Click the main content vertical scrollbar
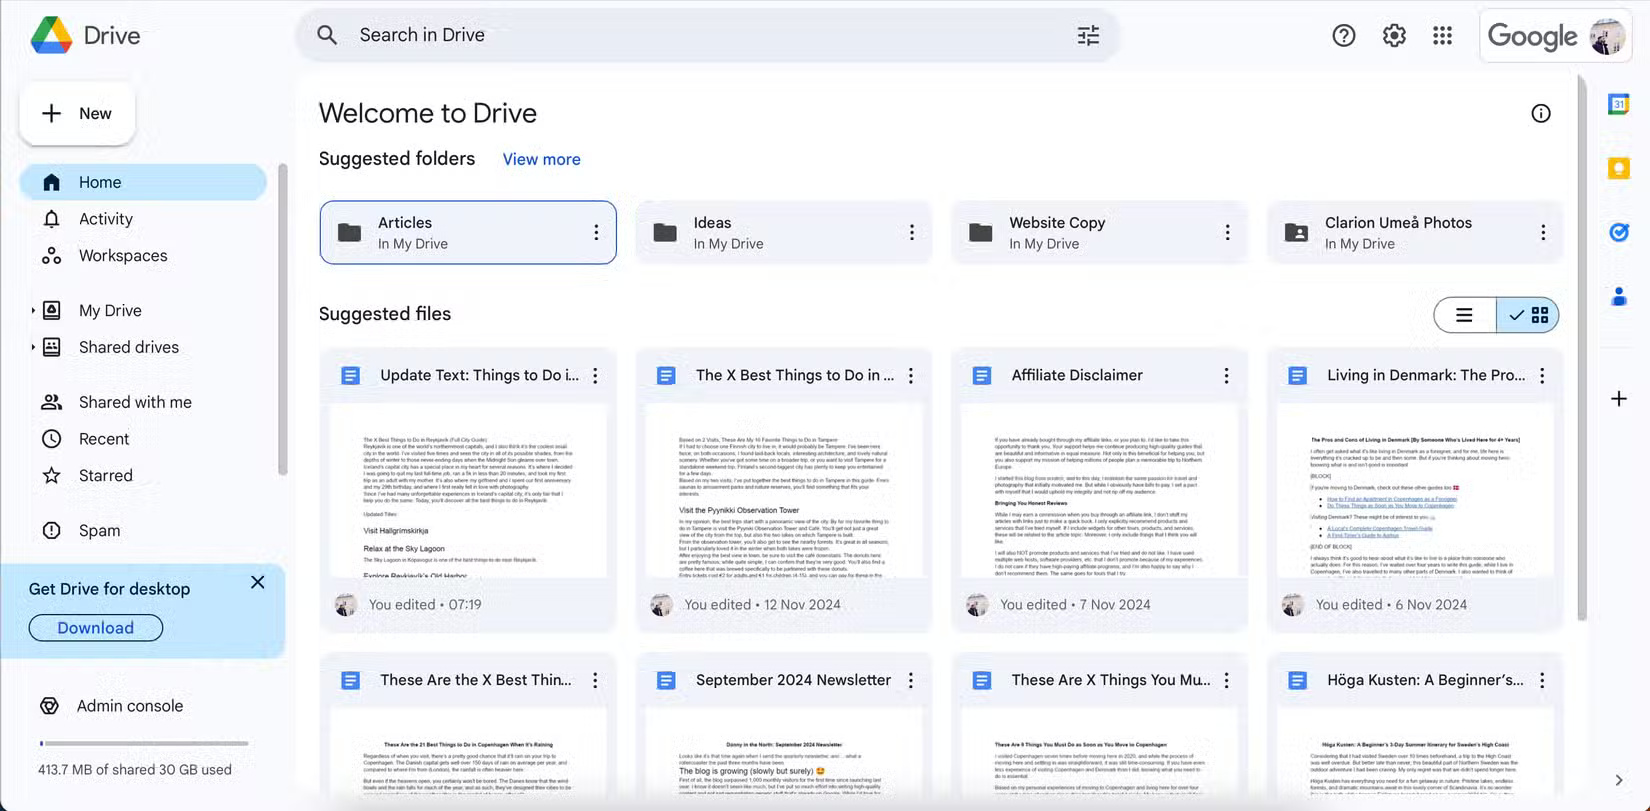Image resolution: width=1650 pixels, height=811 pixels. coord(1582,348)
